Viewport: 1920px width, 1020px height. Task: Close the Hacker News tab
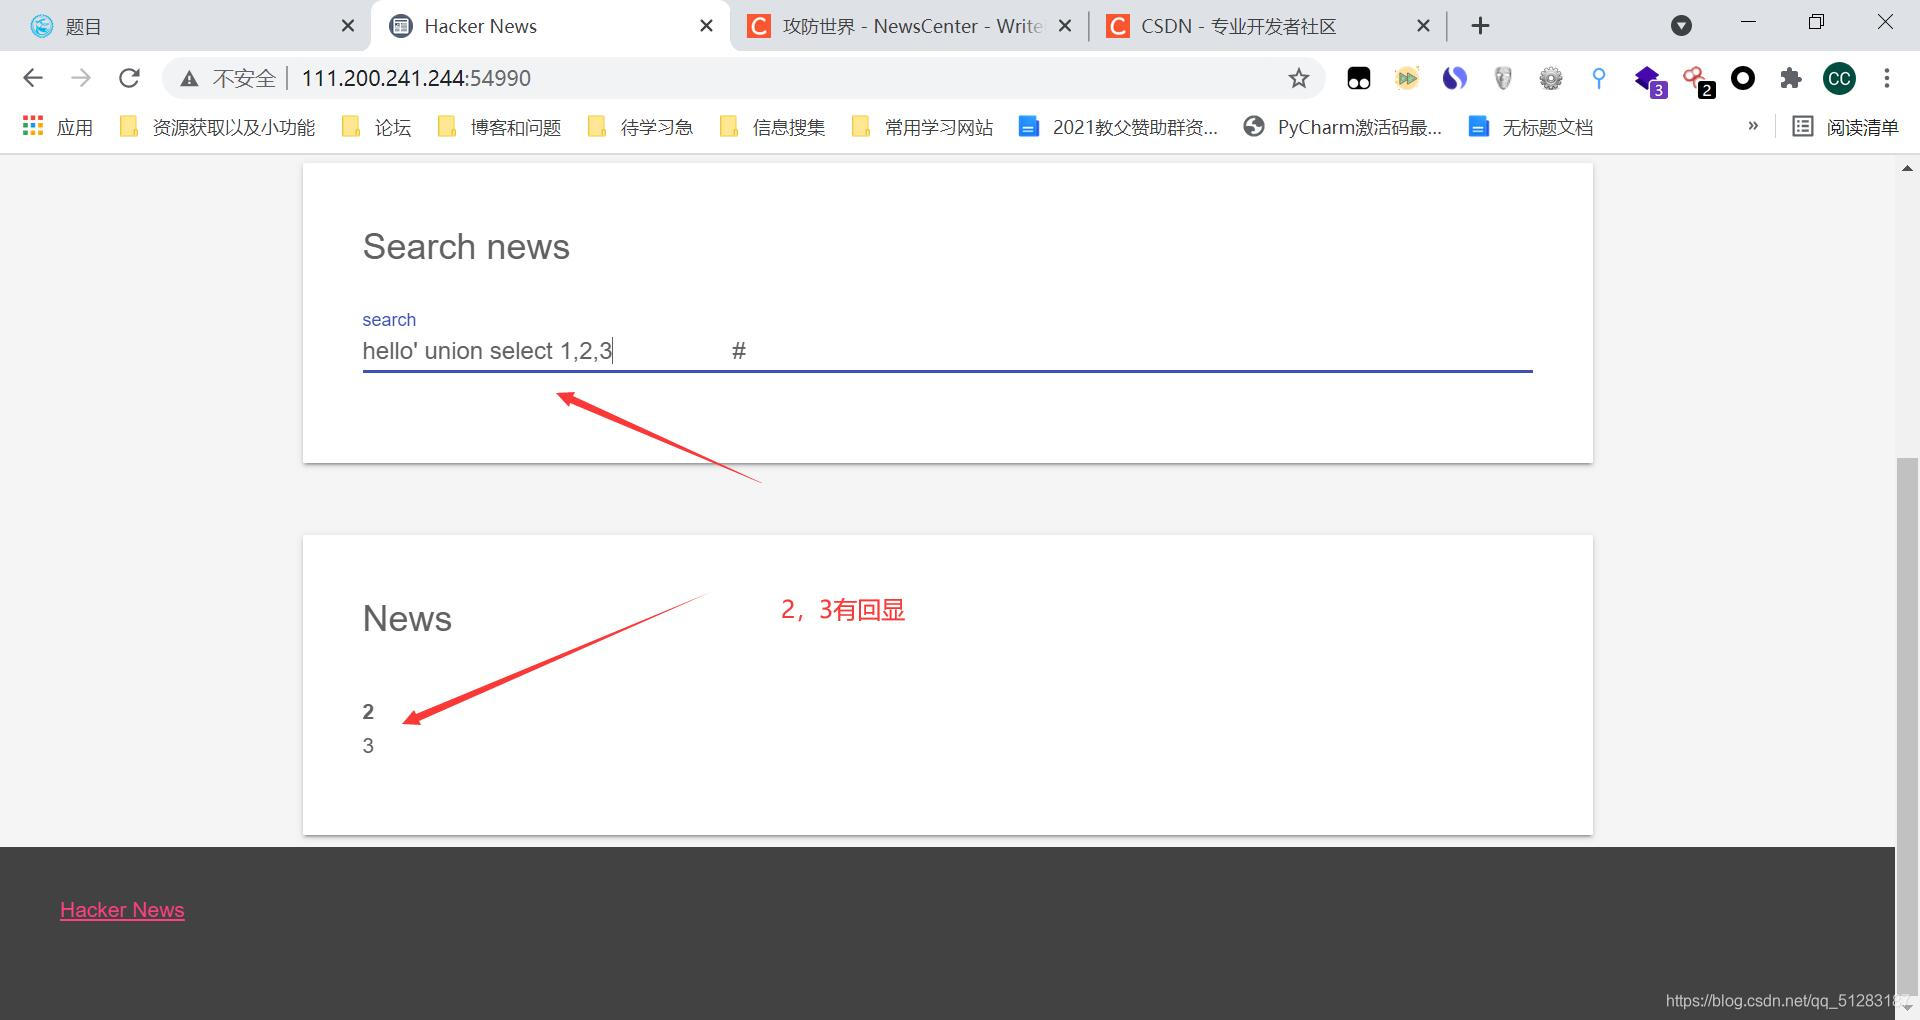[x=707, y=26]
